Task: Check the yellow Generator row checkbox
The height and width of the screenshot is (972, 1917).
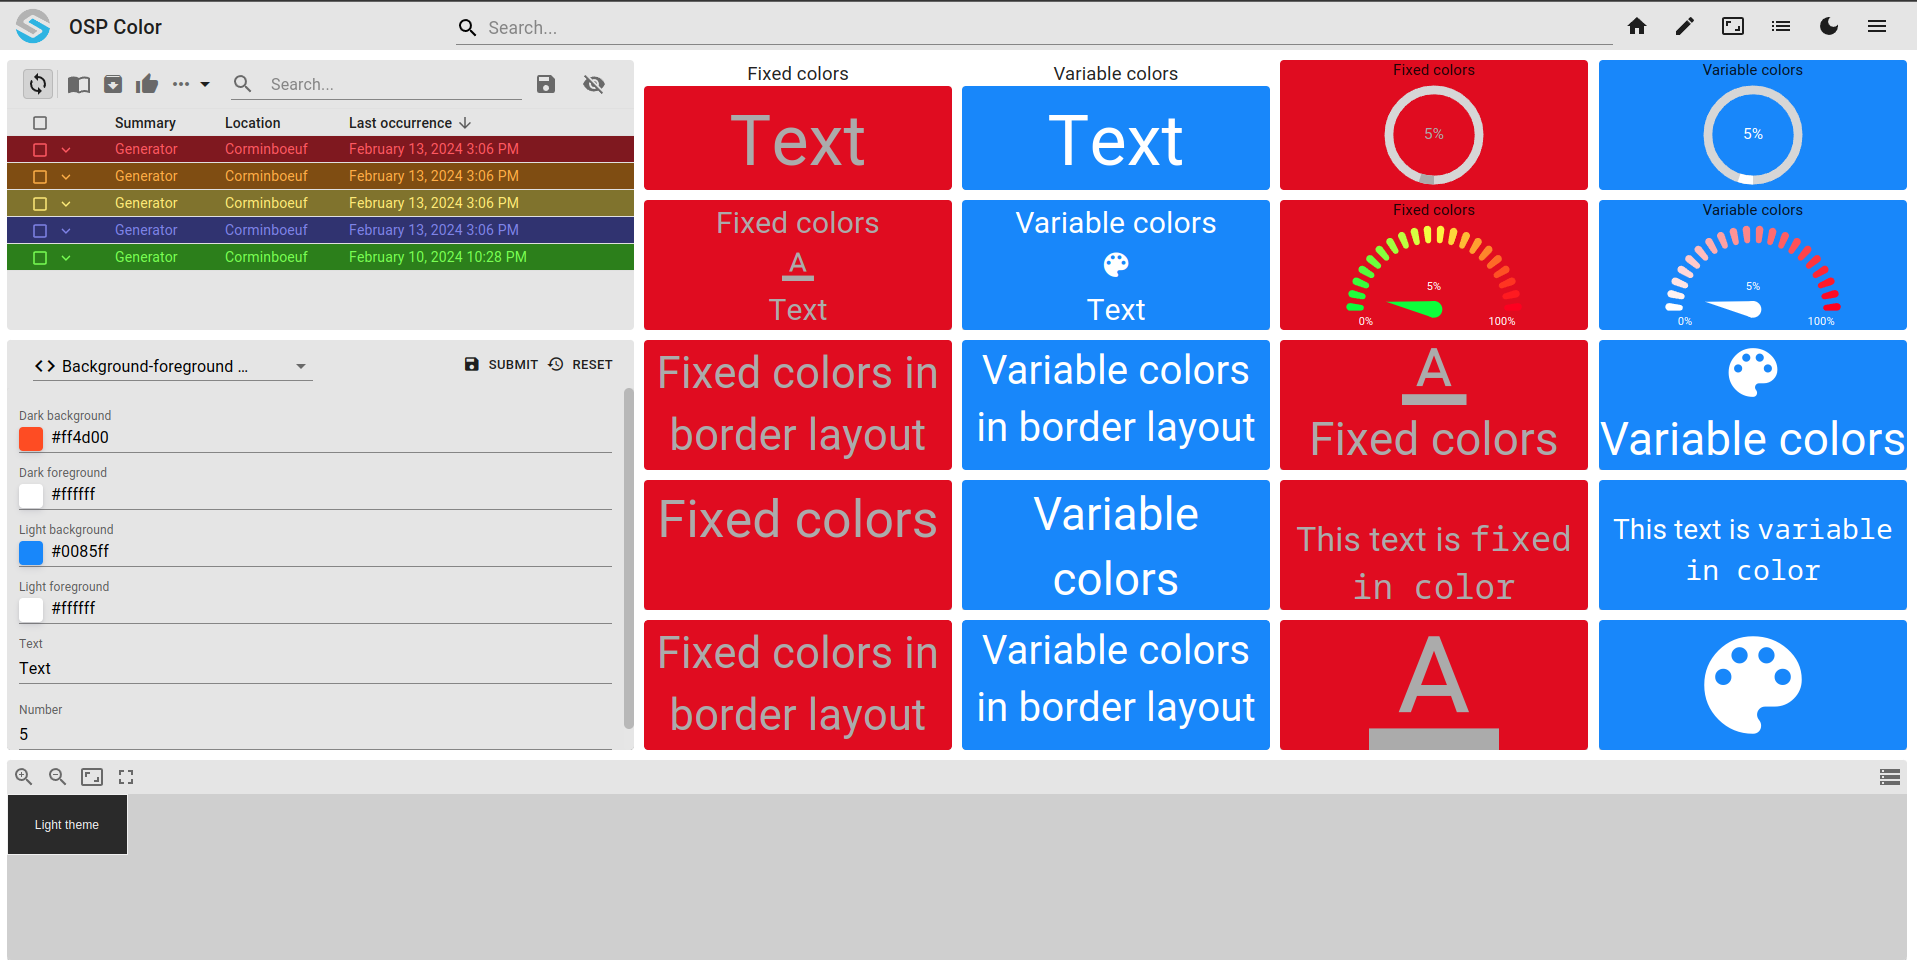Action: coord(40,203)
